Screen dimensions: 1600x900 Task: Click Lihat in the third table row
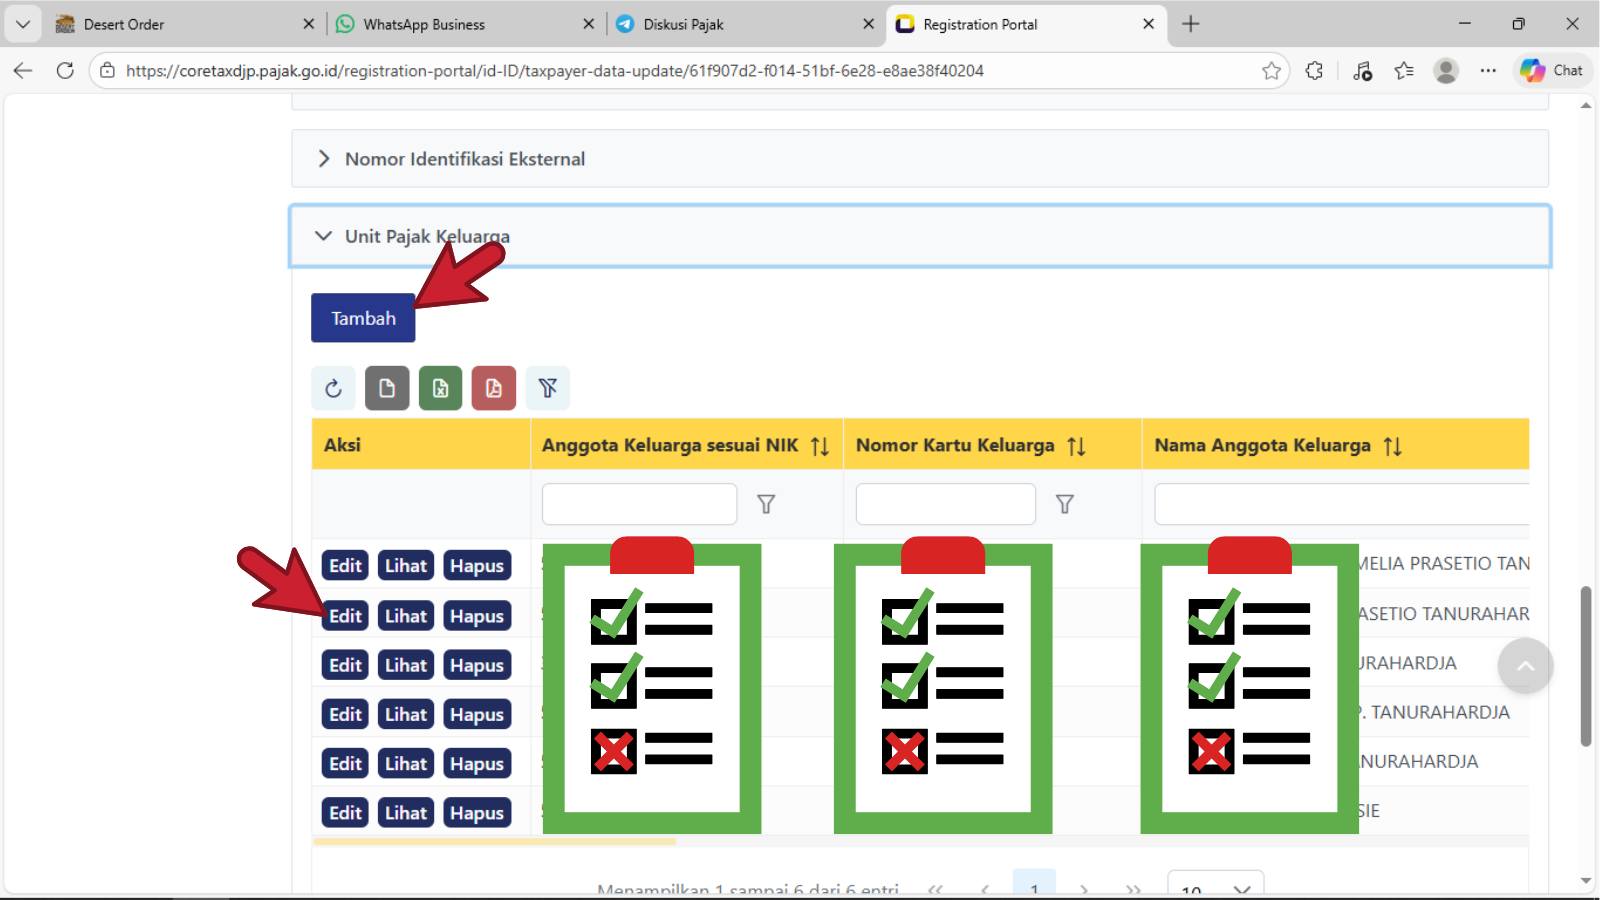click(406, 665)
